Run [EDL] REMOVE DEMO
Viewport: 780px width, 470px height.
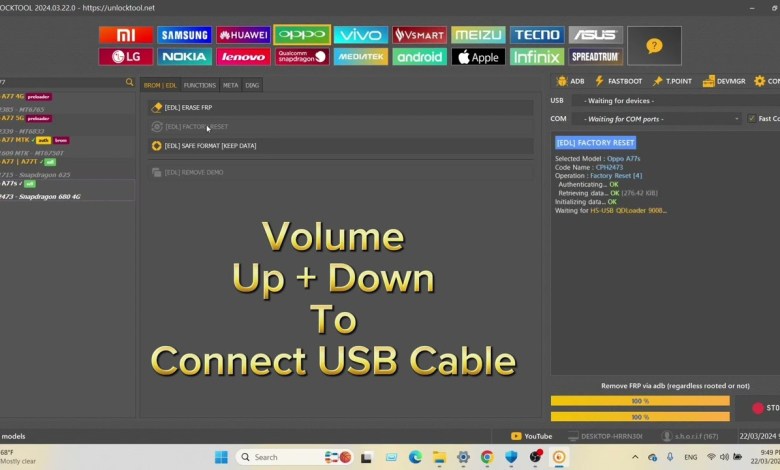341,172
